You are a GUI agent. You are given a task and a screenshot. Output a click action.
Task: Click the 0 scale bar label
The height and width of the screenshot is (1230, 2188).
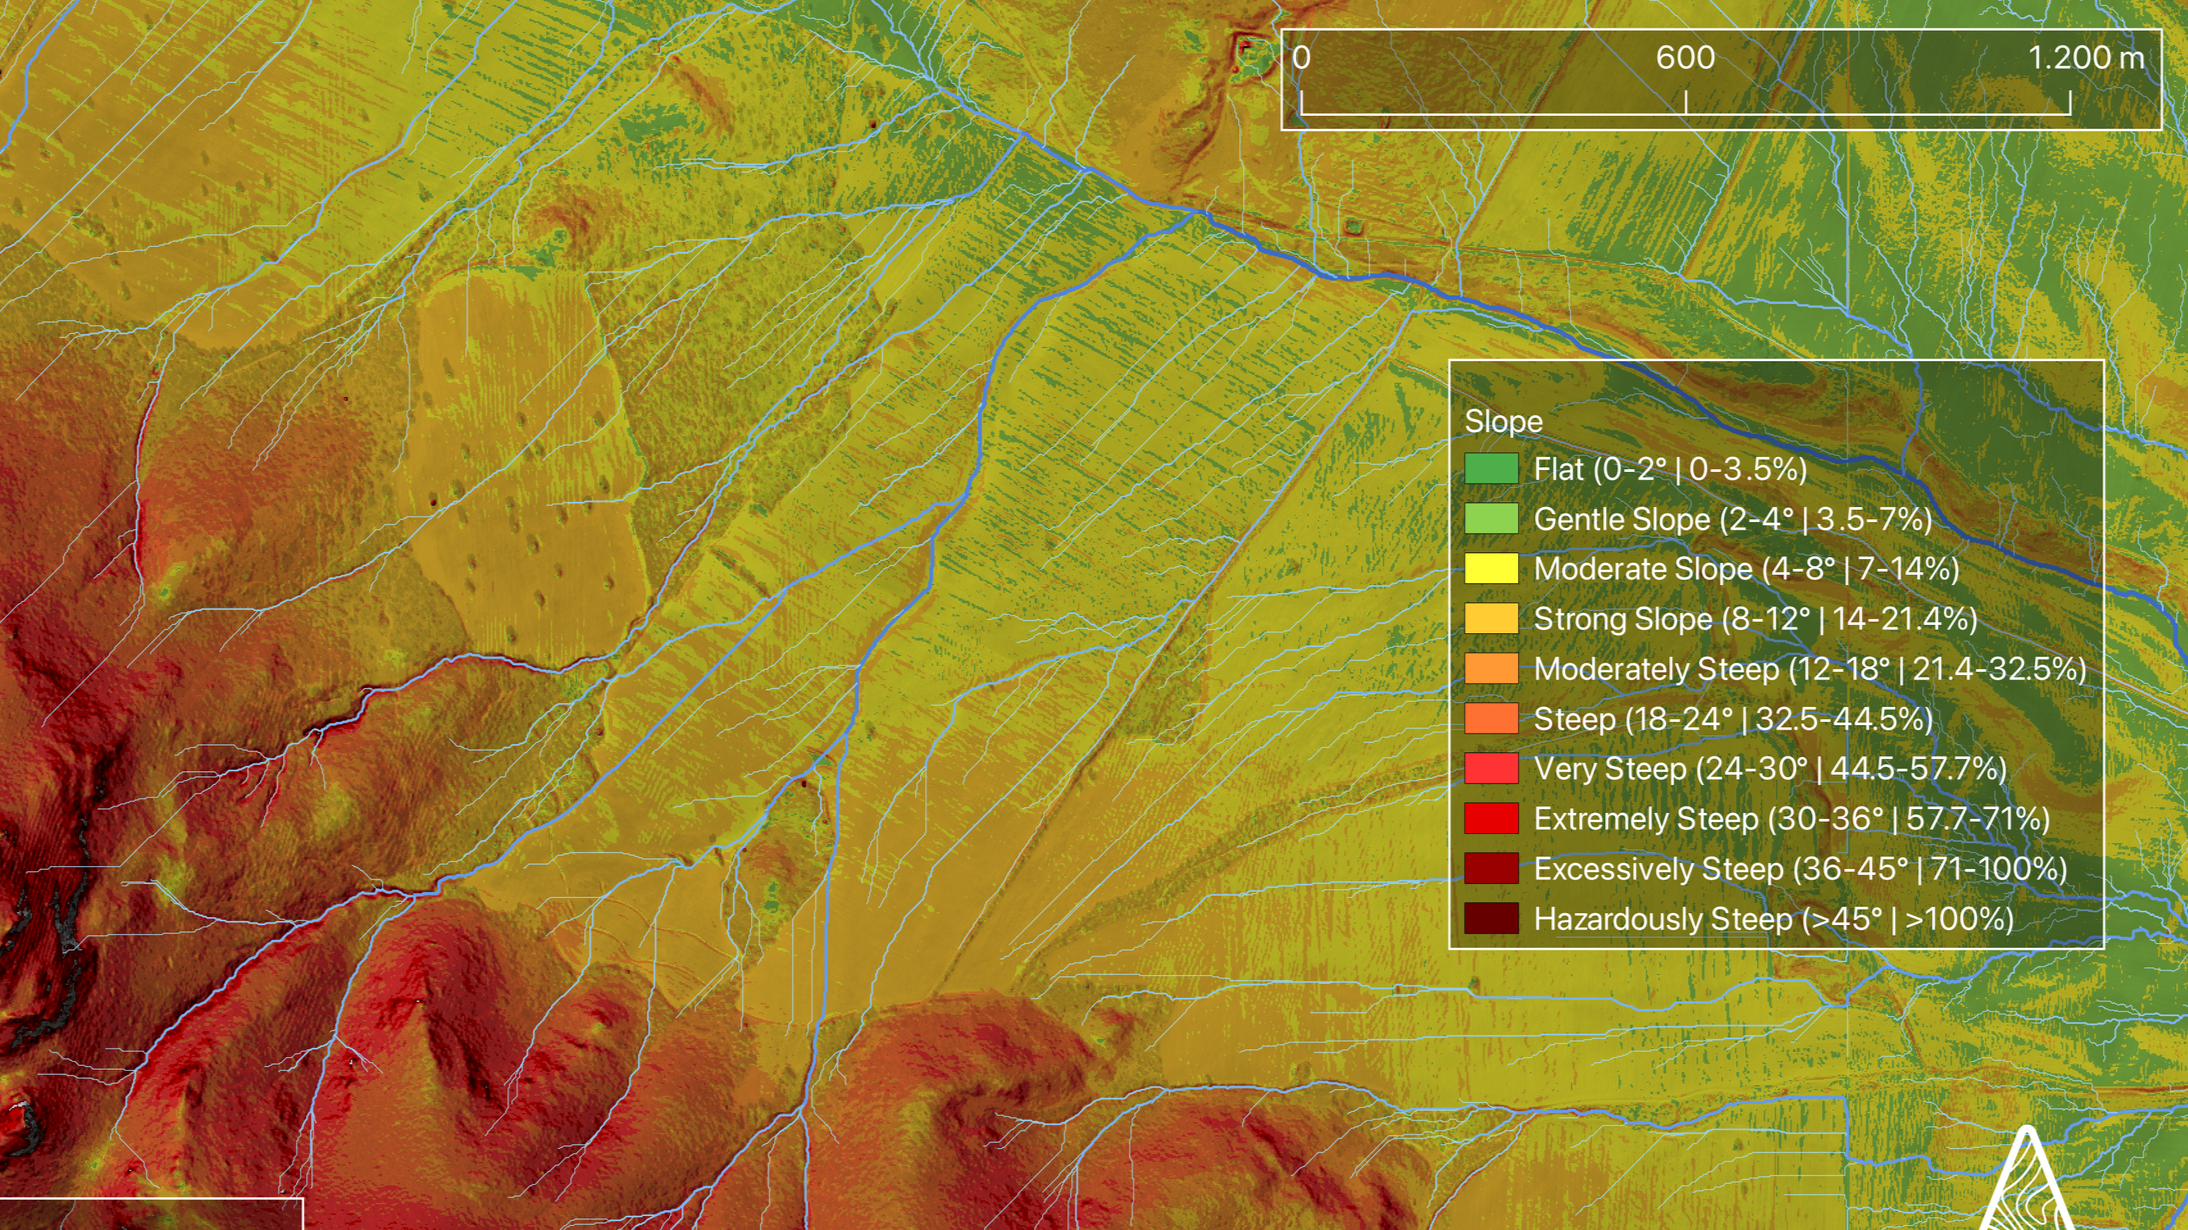(1301, 58)
